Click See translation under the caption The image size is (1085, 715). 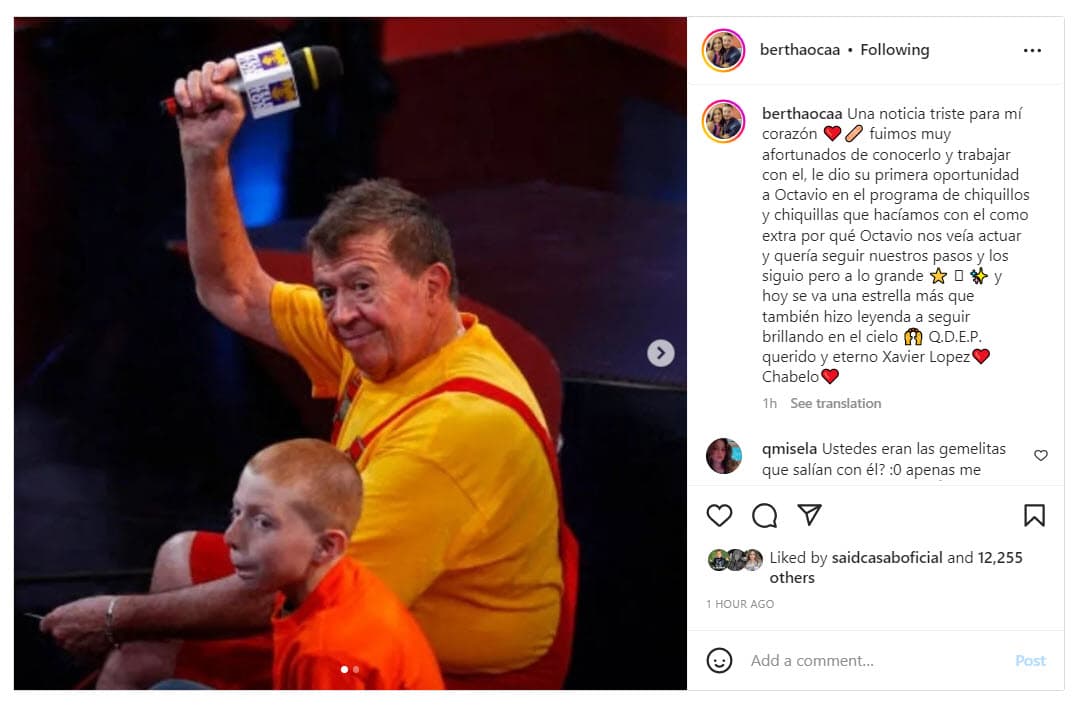836,404
